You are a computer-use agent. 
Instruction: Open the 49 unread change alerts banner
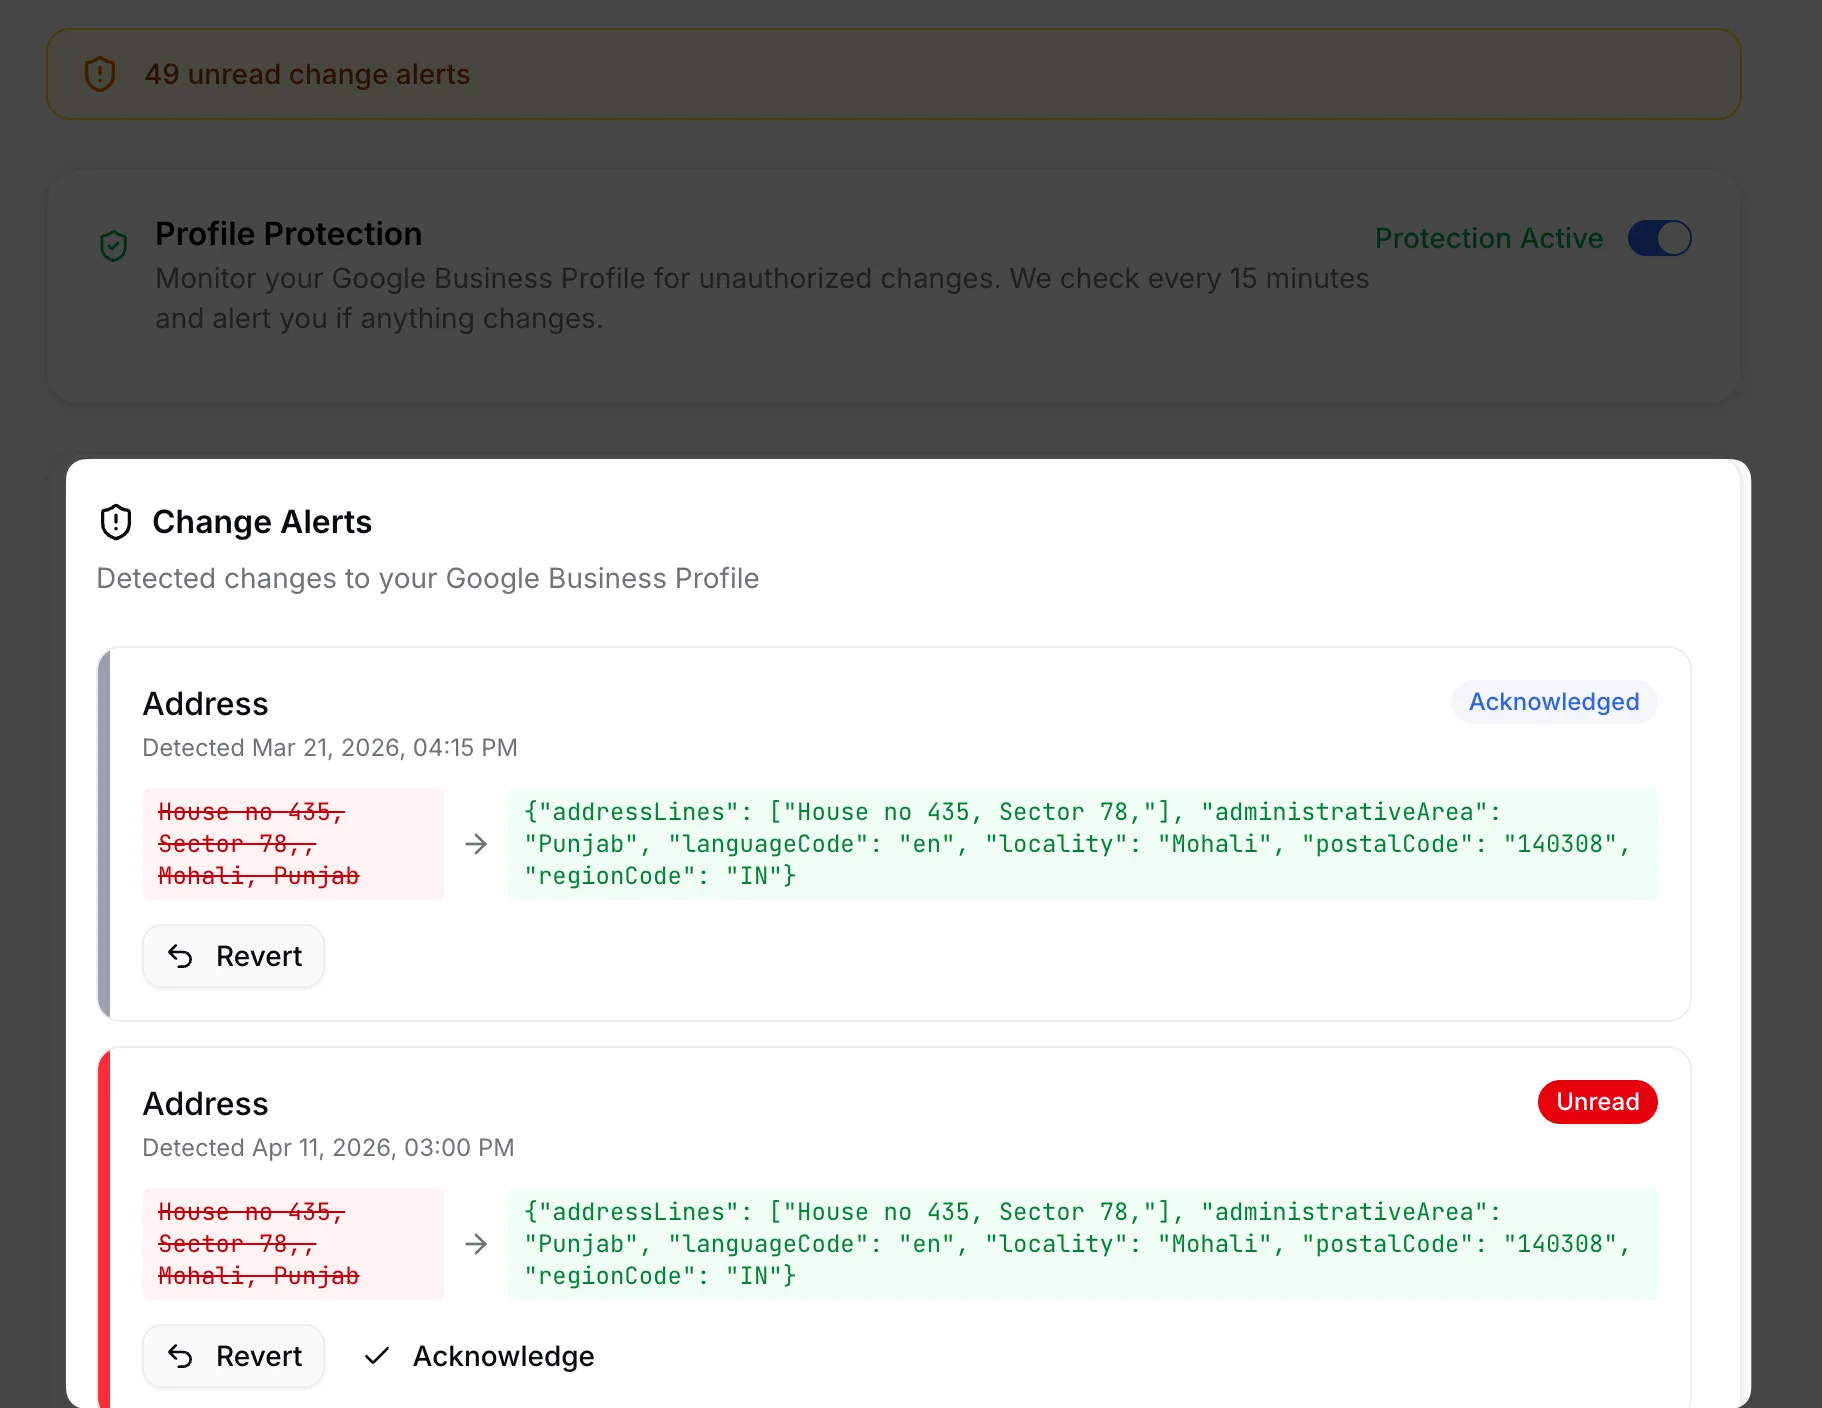(307, 75)
